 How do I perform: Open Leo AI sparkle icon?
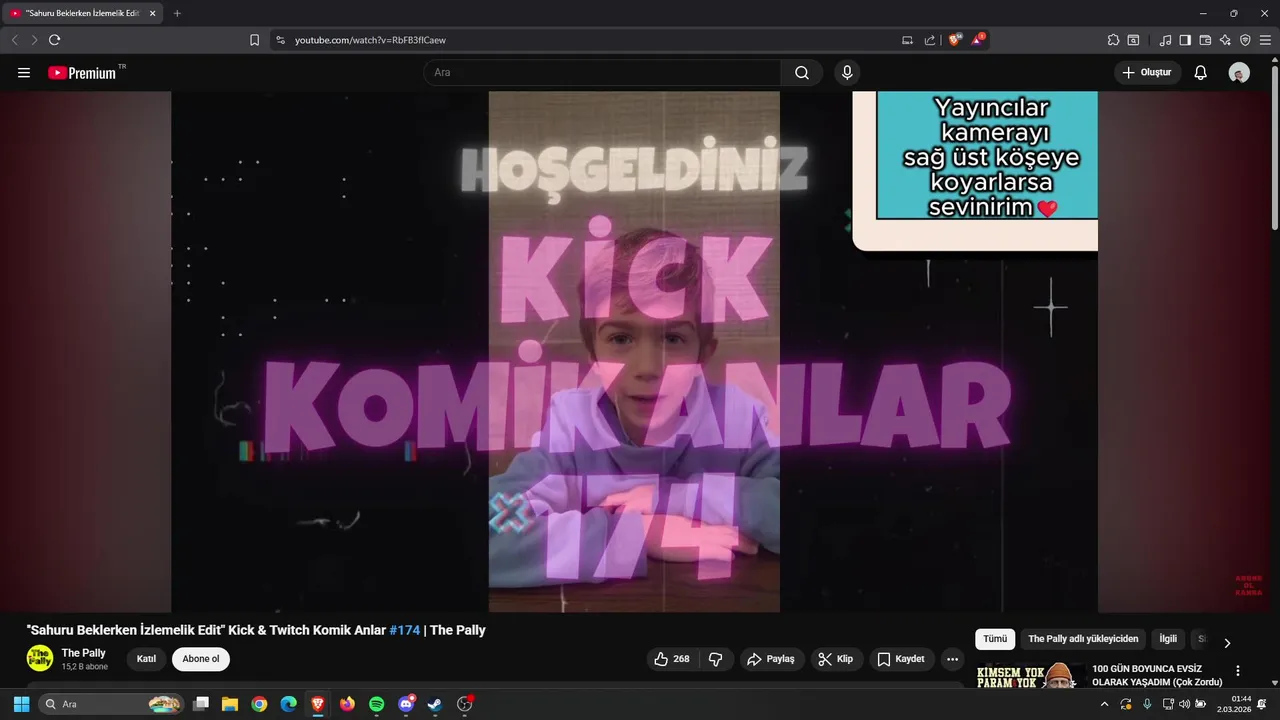pos(1225,40)
